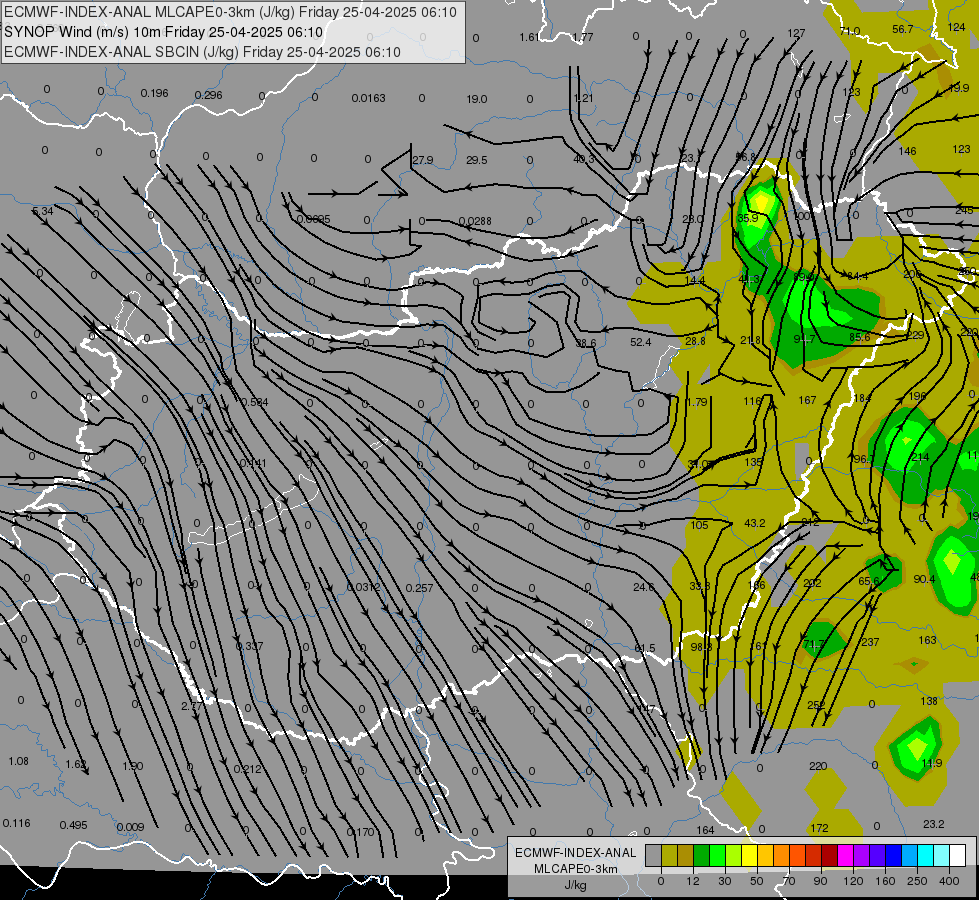Click the map value 85.6
The height and width of the screenshot is (900, 979).
[x=860, y=337]
